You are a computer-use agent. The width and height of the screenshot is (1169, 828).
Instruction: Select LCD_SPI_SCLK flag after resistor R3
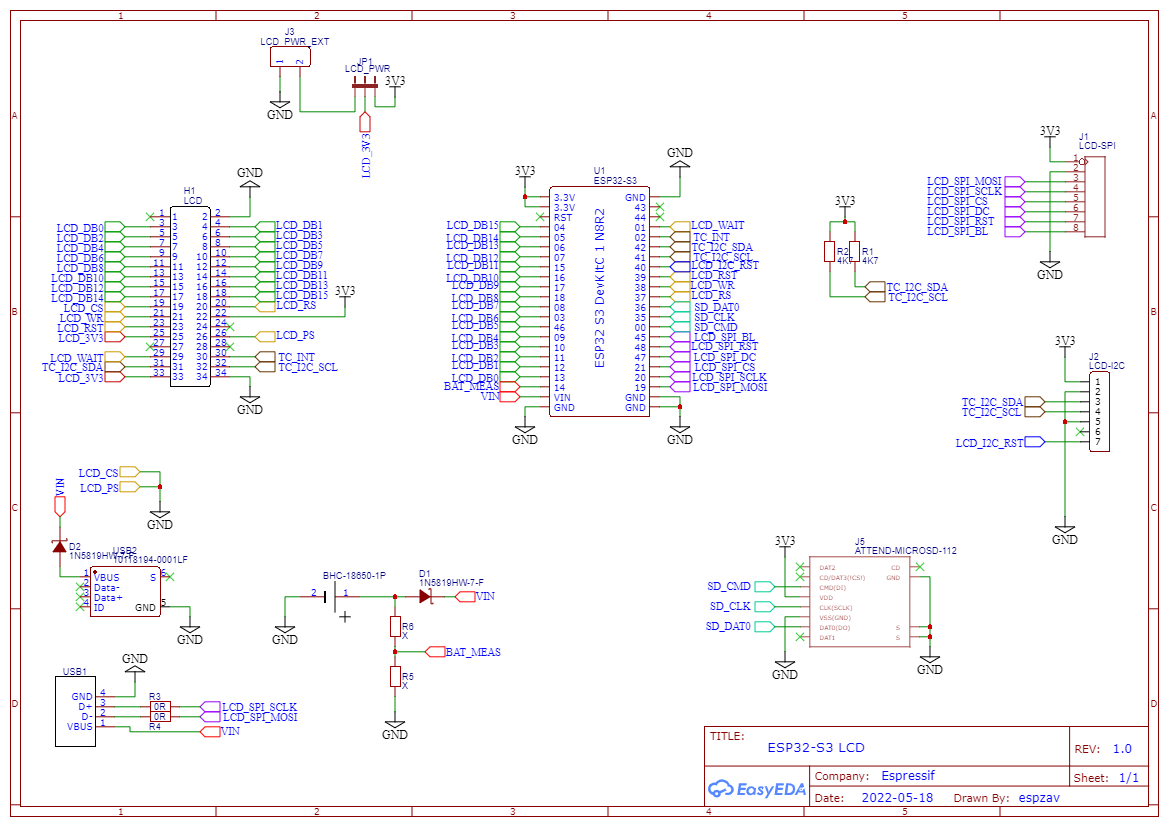[248, 707]
